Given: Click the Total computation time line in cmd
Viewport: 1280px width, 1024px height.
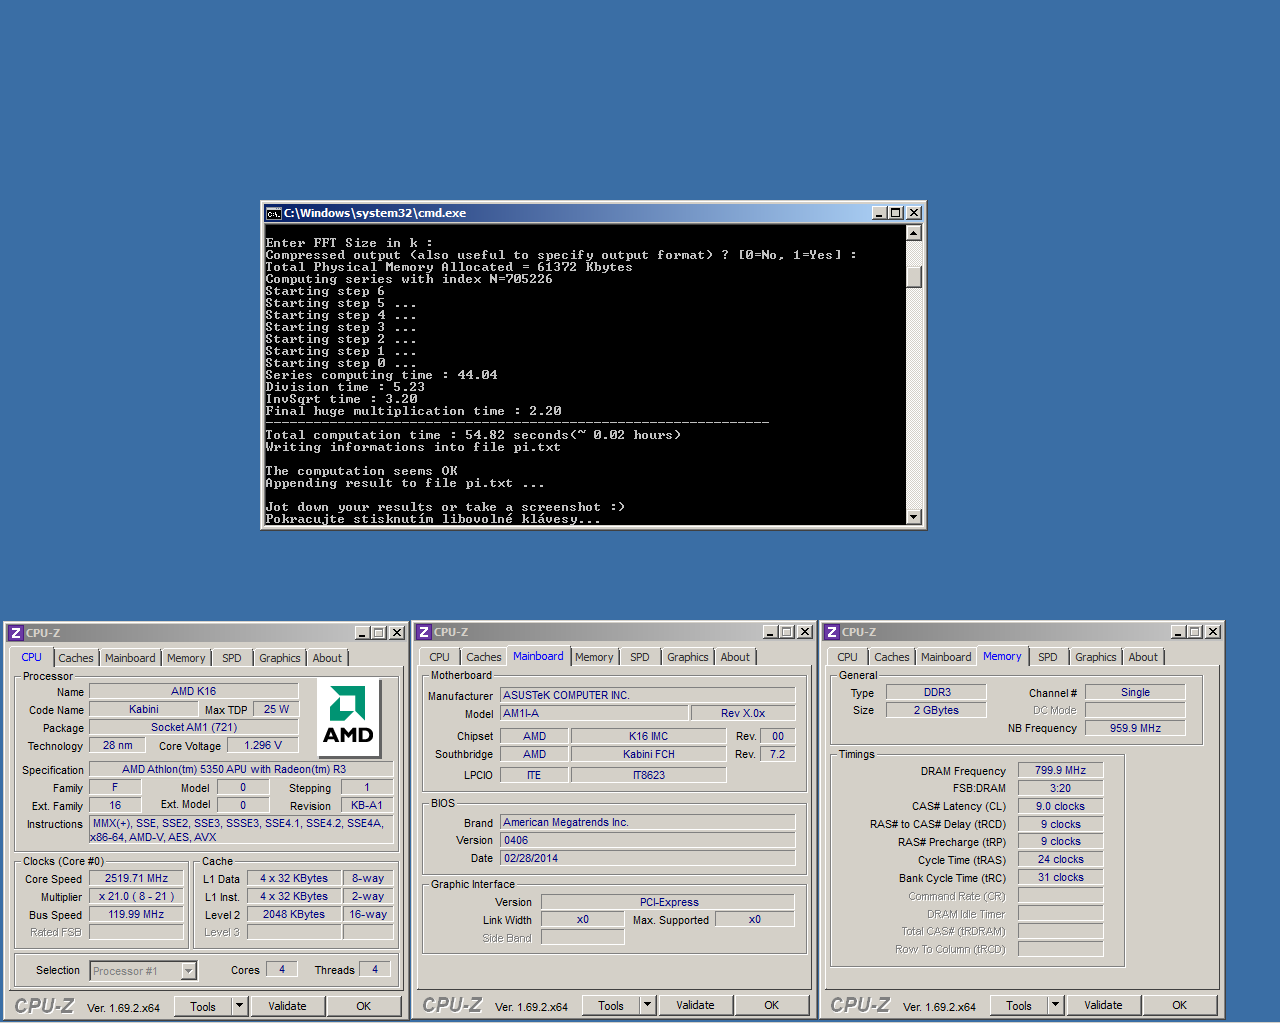Looking at the screenshot, I should [473, 435].
